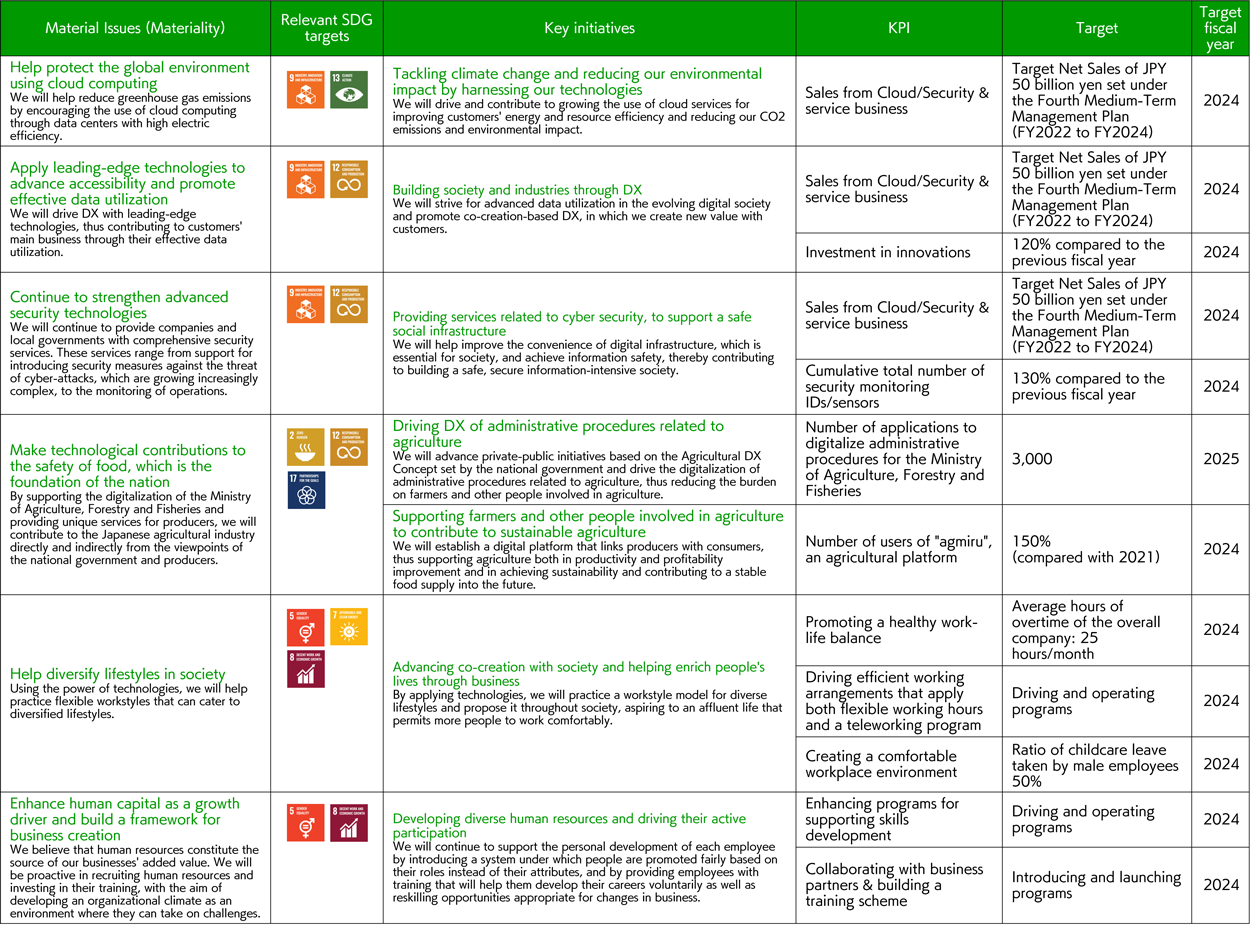Click "Driving and operating programs" in the skills development row

click(1083, 819)
